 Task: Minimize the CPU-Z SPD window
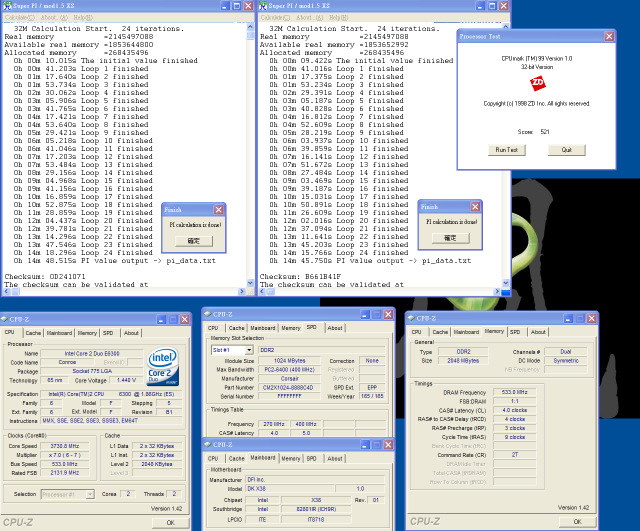click(365, 315)
